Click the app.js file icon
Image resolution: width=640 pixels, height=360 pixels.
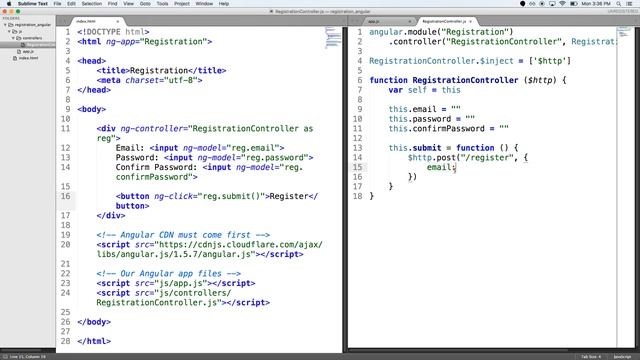19,51
